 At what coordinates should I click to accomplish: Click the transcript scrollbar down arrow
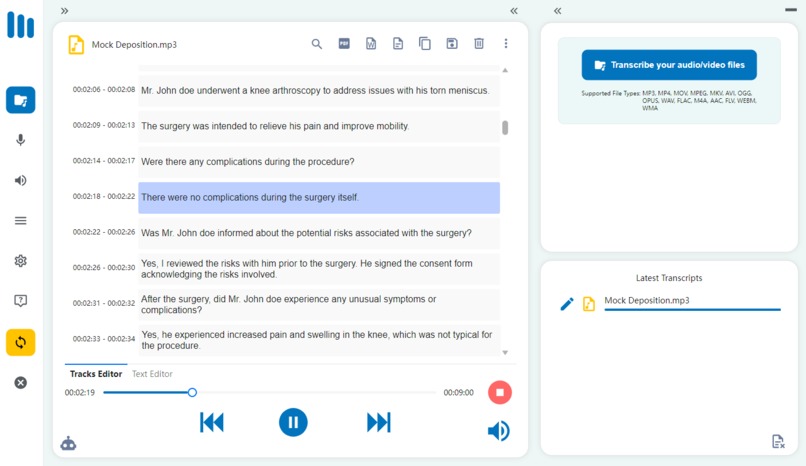click(505, 352)
